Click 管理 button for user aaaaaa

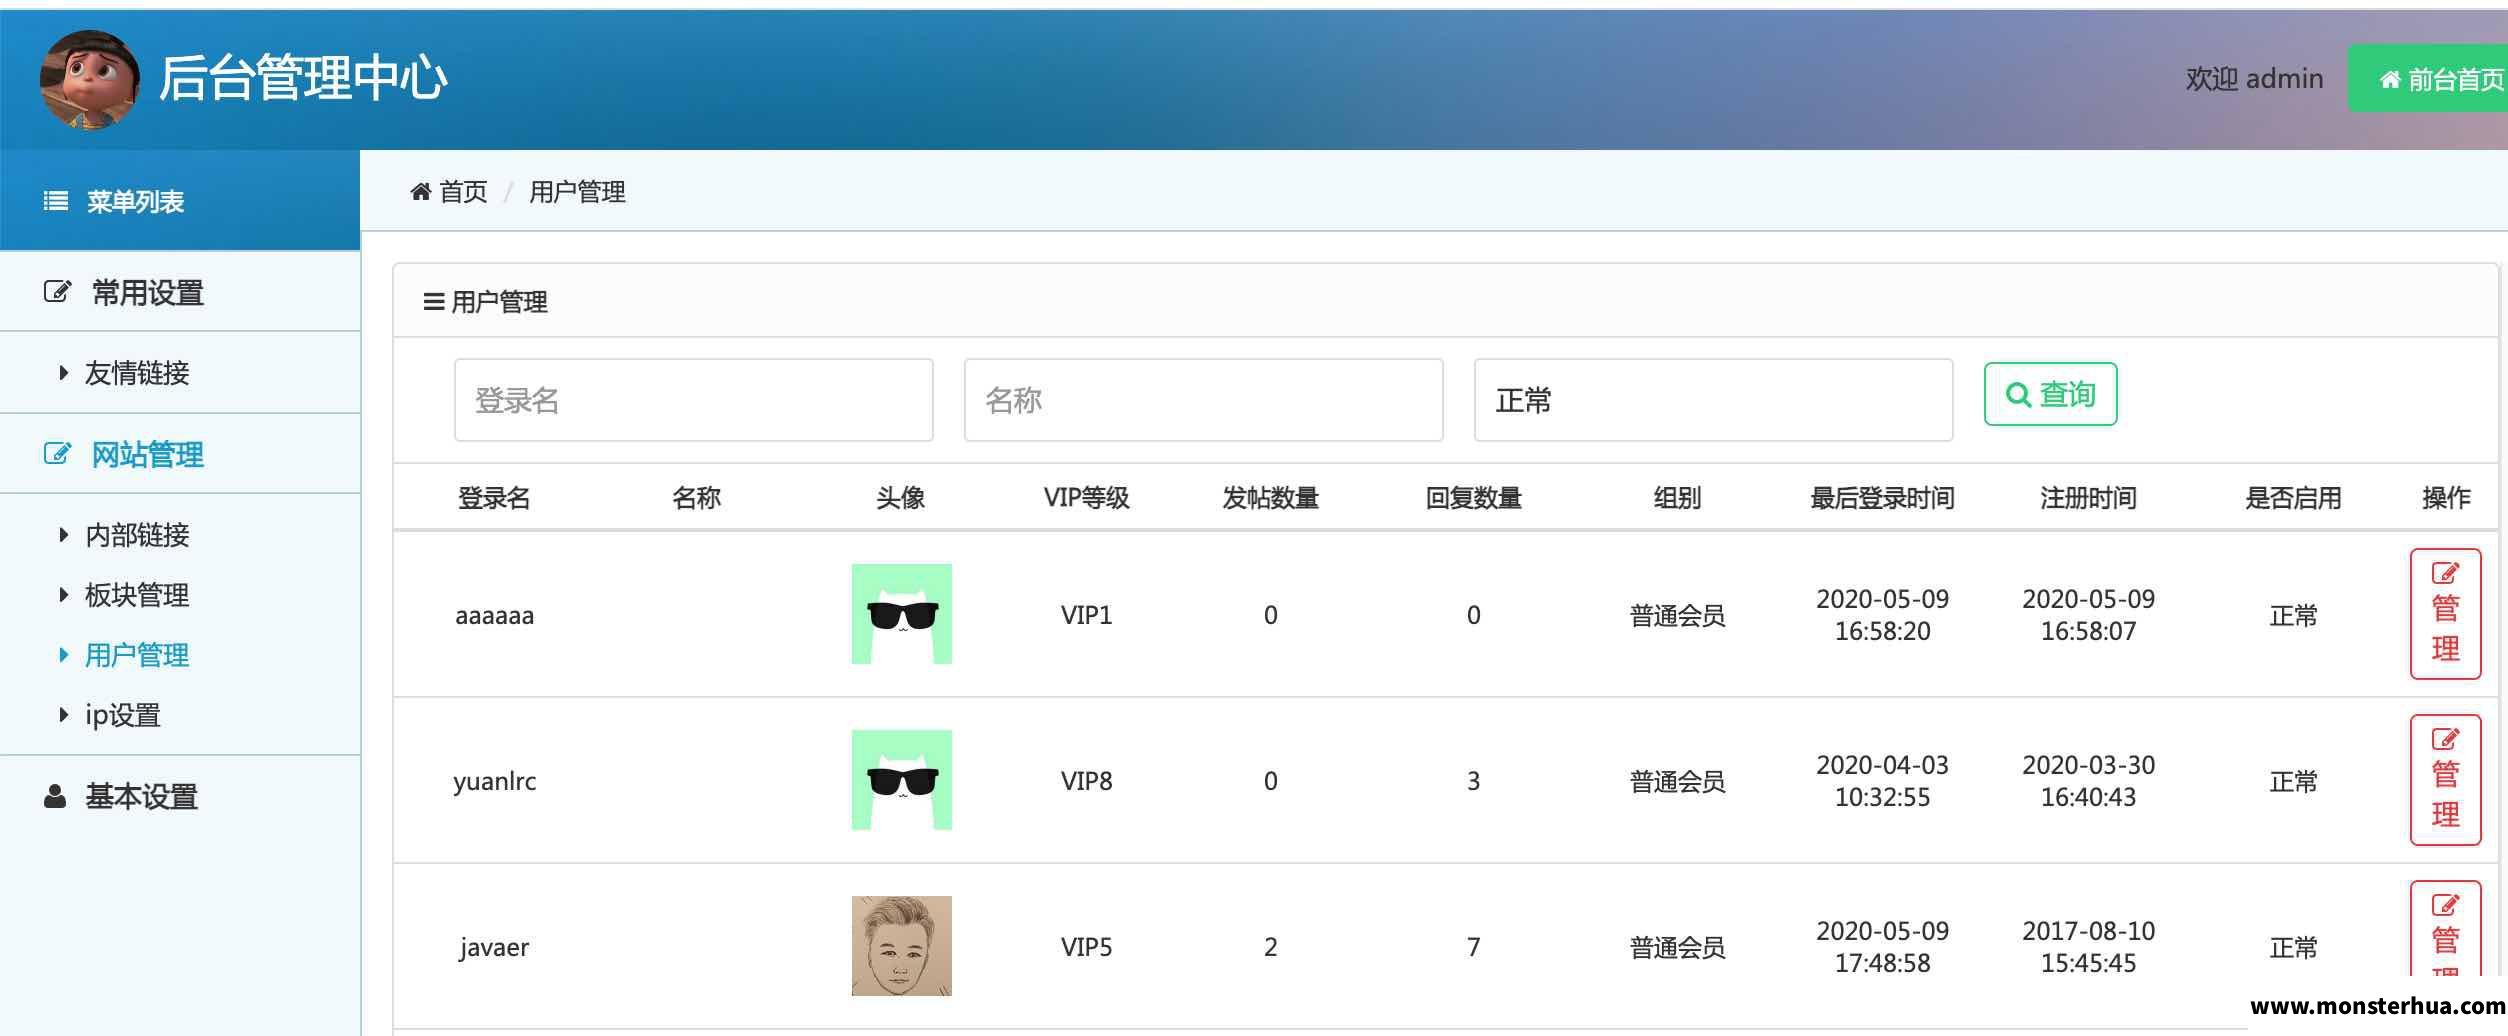2445,614
